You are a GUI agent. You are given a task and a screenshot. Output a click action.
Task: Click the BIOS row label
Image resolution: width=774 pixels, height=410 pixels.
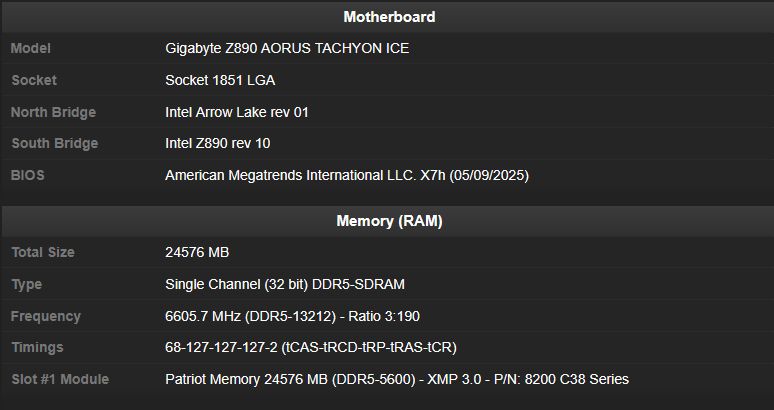pyautogui.click(x=28, y=175)
